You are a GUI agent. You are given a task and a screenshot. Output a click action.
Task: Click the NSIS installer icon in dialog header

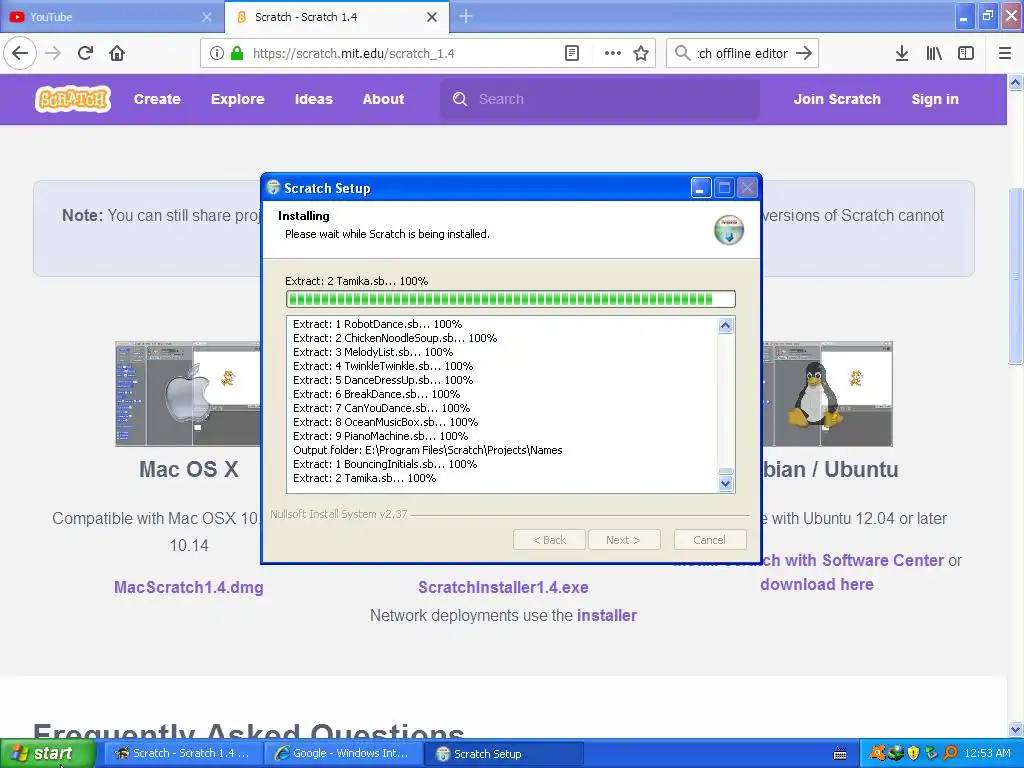click(728, 230)
